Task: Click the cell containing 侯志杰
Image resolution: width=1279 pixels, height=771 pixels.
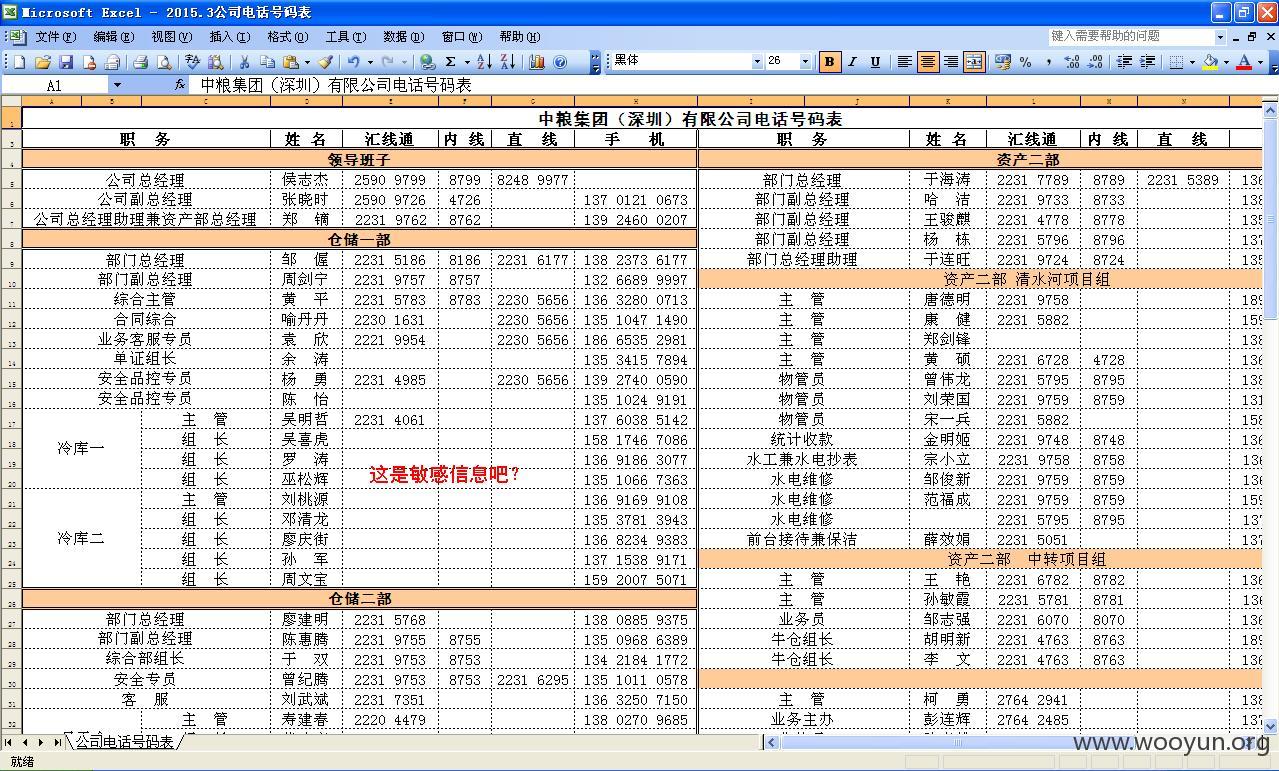Action: point(306,180)
